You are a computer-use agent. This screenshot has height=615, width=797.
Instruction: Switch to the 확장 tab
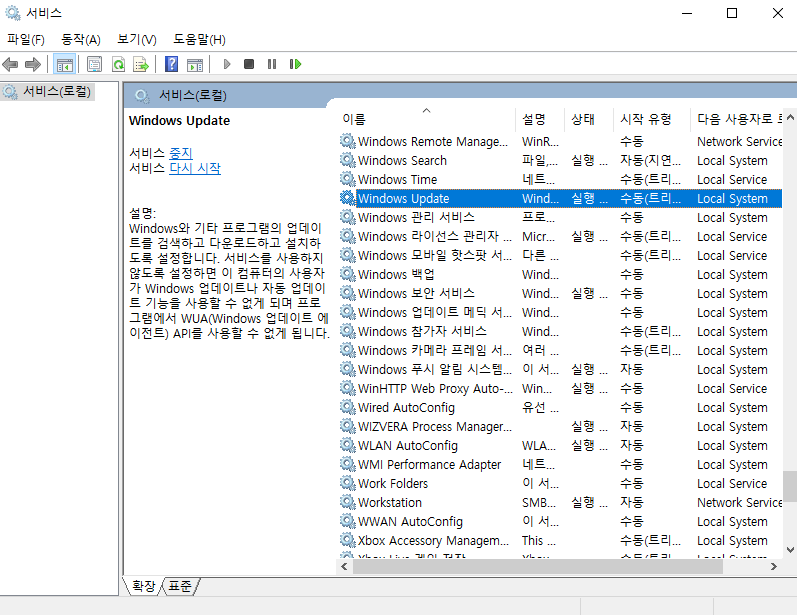pos(143,586)
